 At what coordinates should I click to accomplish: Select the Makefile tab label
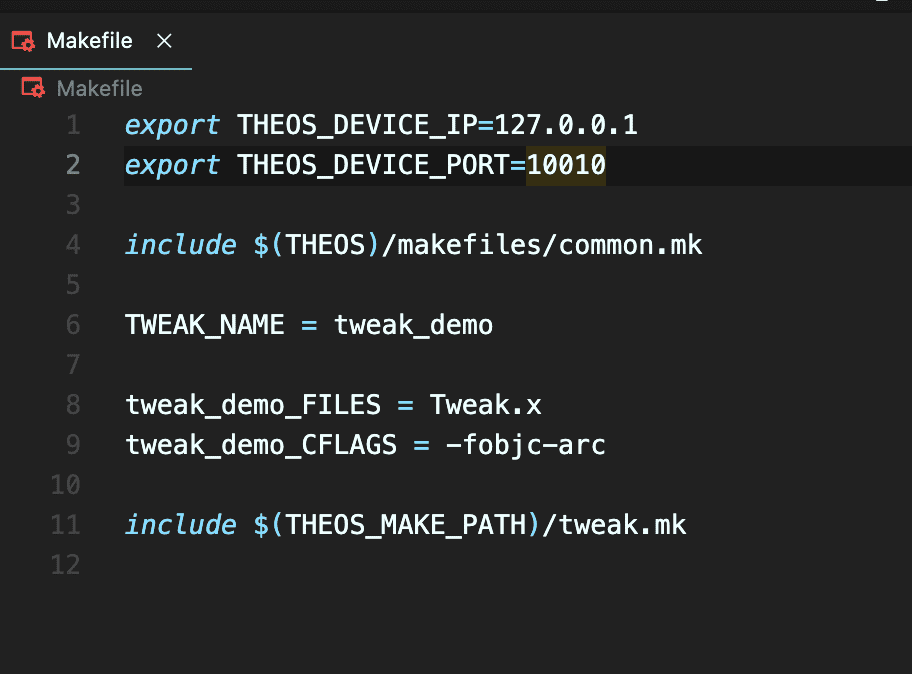point(89,41)
